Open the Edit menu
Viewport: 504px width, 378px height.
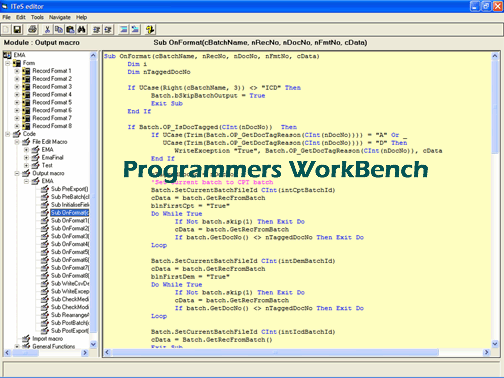[x=21, y=17]
